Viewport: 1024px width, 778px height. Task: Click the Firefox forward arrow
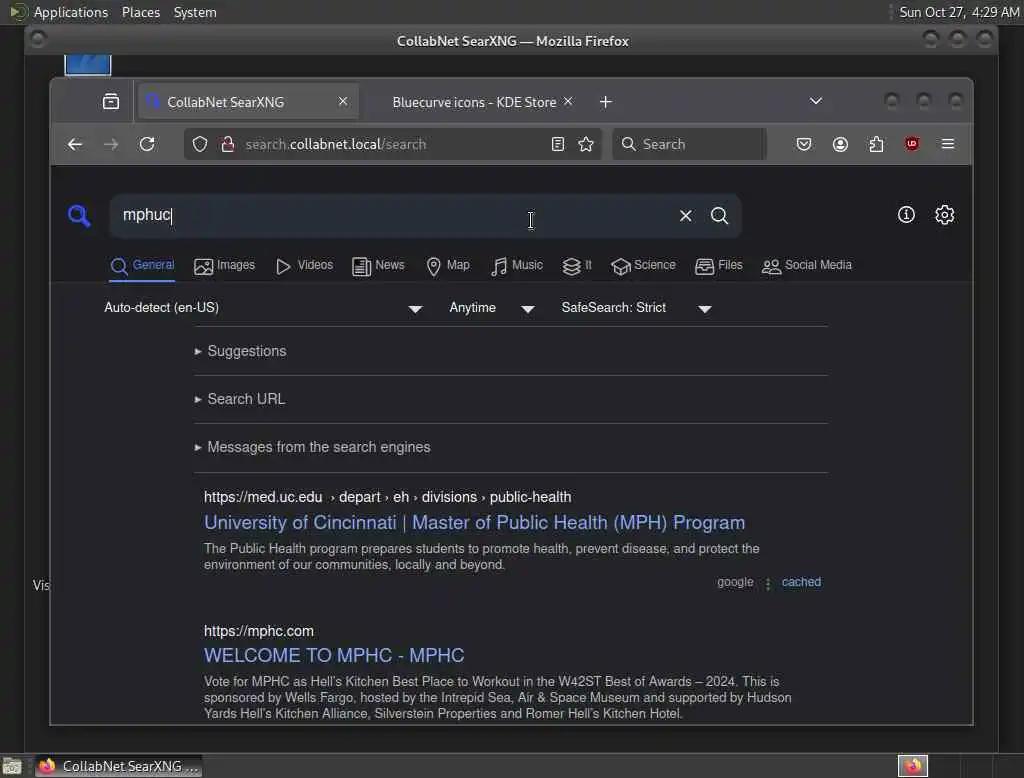[x=111, y=144]
